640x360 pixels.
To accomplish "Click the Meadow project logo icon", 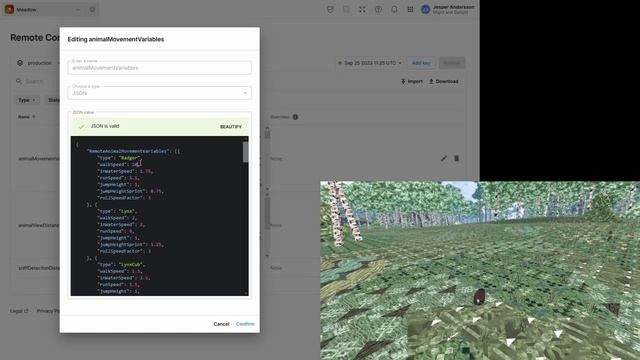I will pos(9,9).
